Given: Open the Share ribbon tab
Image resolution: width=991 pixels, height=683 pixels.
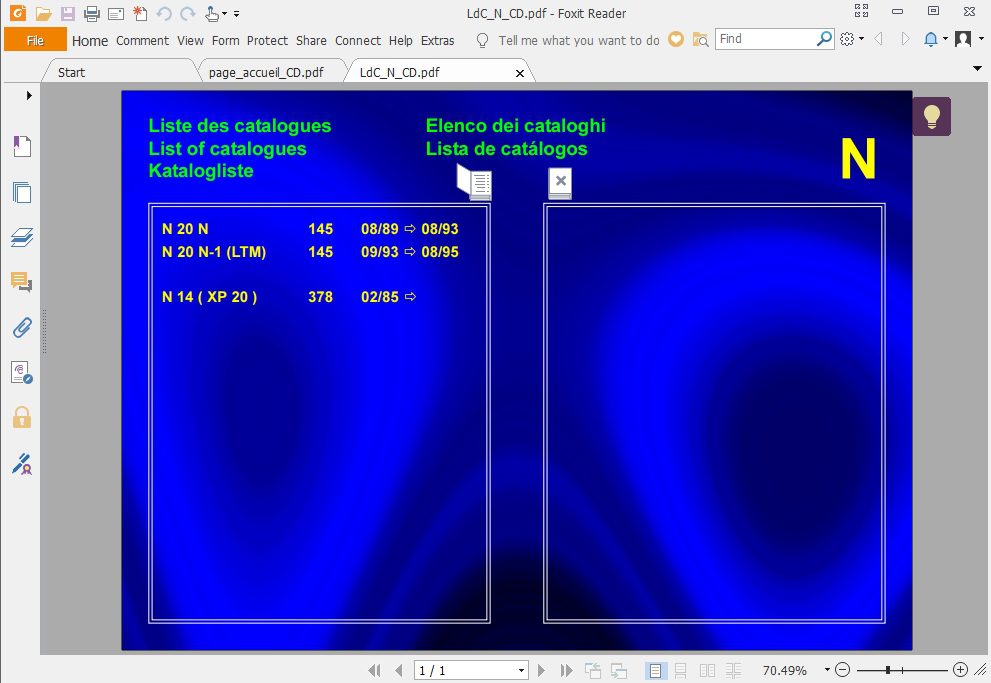Looking at the screenshot, I should coord(311,40).
